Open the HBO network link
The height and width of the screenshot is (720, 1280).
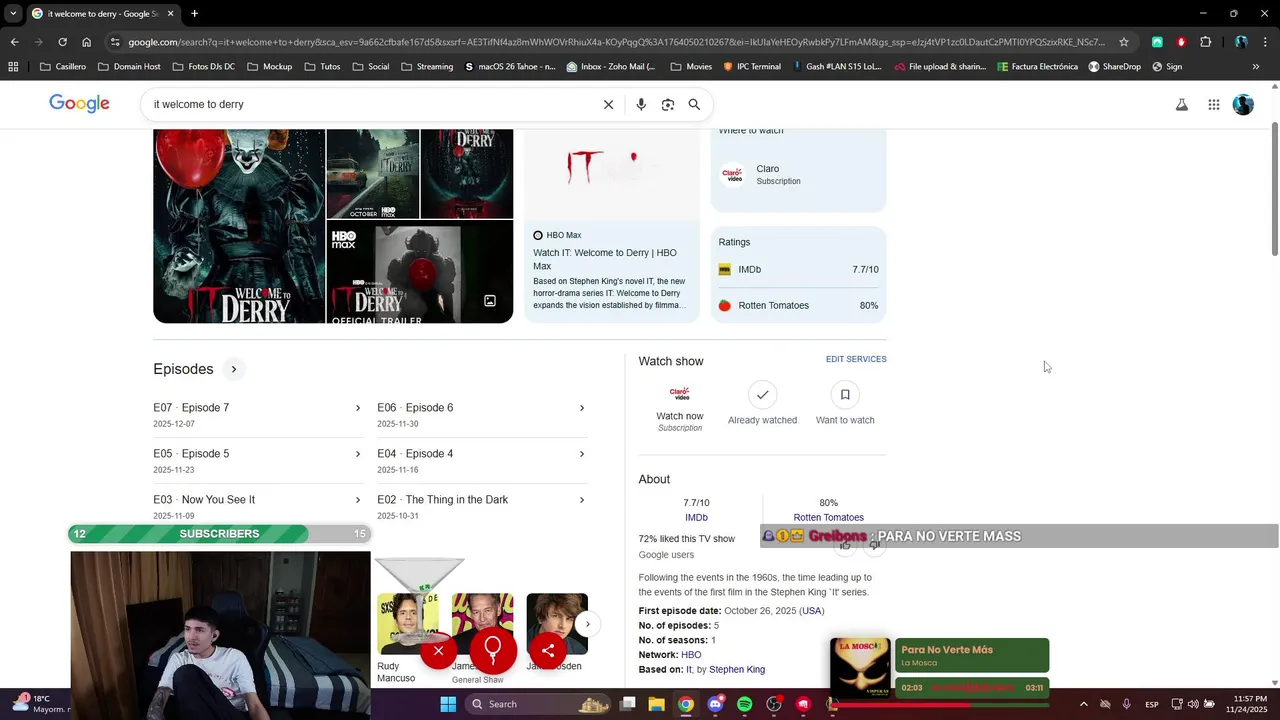click(691, 655)
